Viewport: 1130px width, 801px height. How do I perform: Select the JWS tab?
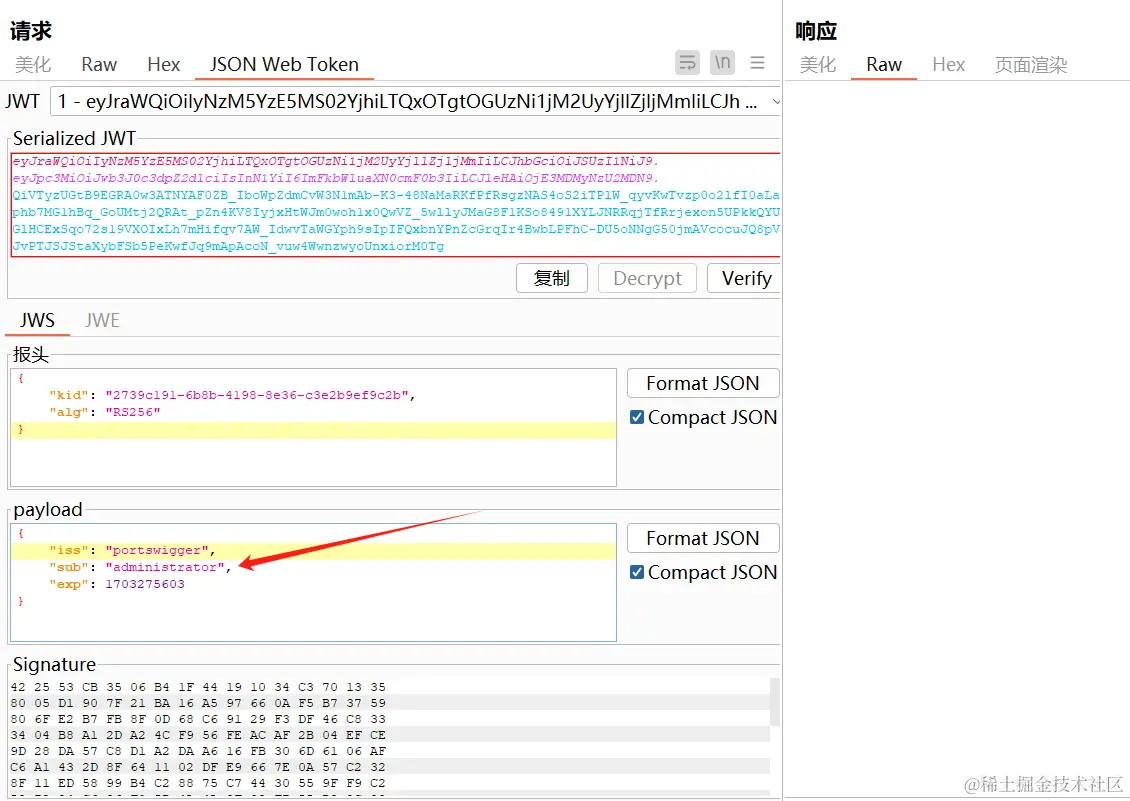[37, 320]
